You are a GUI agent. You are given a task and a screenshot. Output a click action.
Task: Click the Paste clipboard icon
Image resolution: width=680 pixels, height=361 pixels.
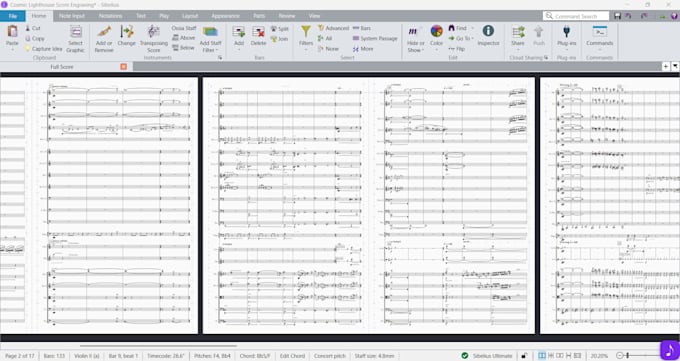(12, 31)
